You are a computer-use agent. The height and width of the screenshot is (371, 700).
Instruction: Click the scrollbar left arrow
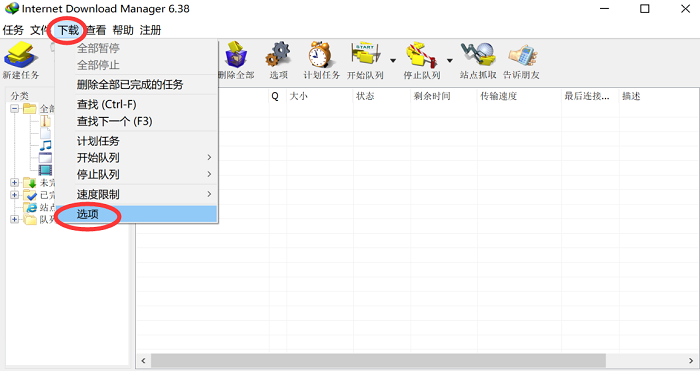click(x=143, y=360)
